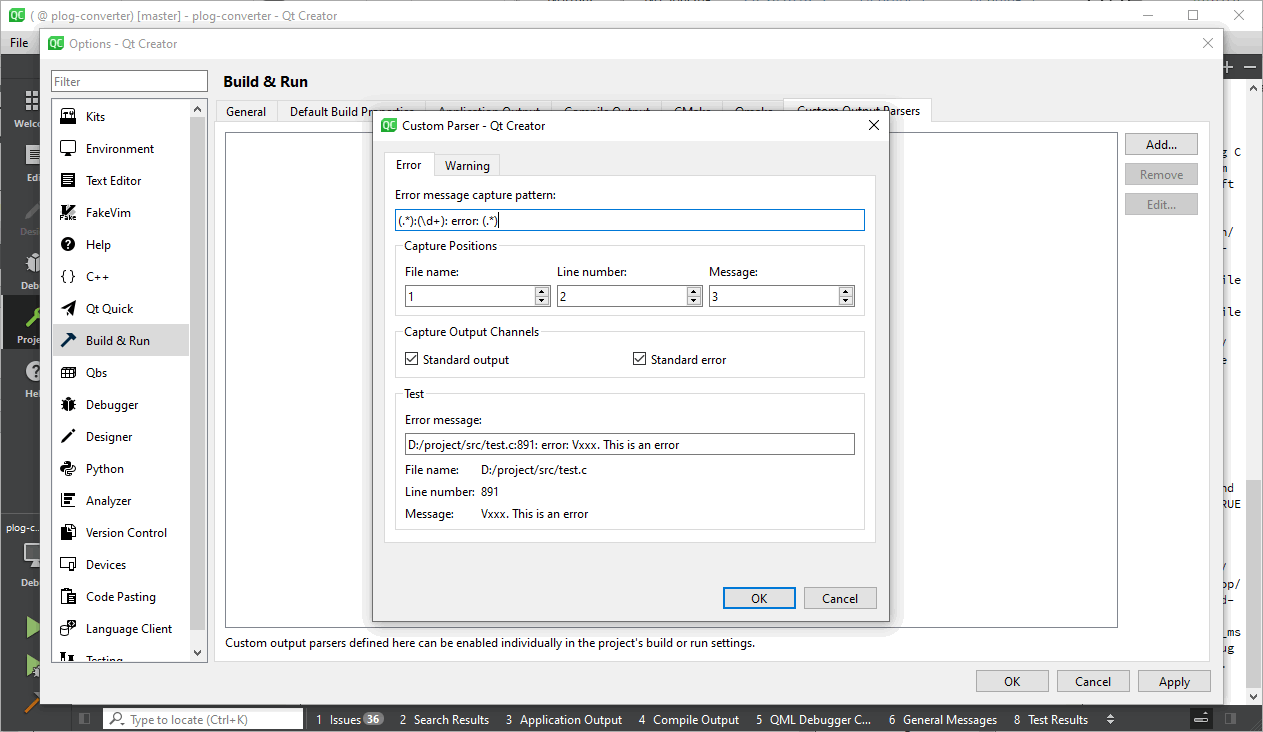This screenshot has height=732, width=1263.
Task: Decrease the Line number capture position
Action: click(x=694, y=301)
